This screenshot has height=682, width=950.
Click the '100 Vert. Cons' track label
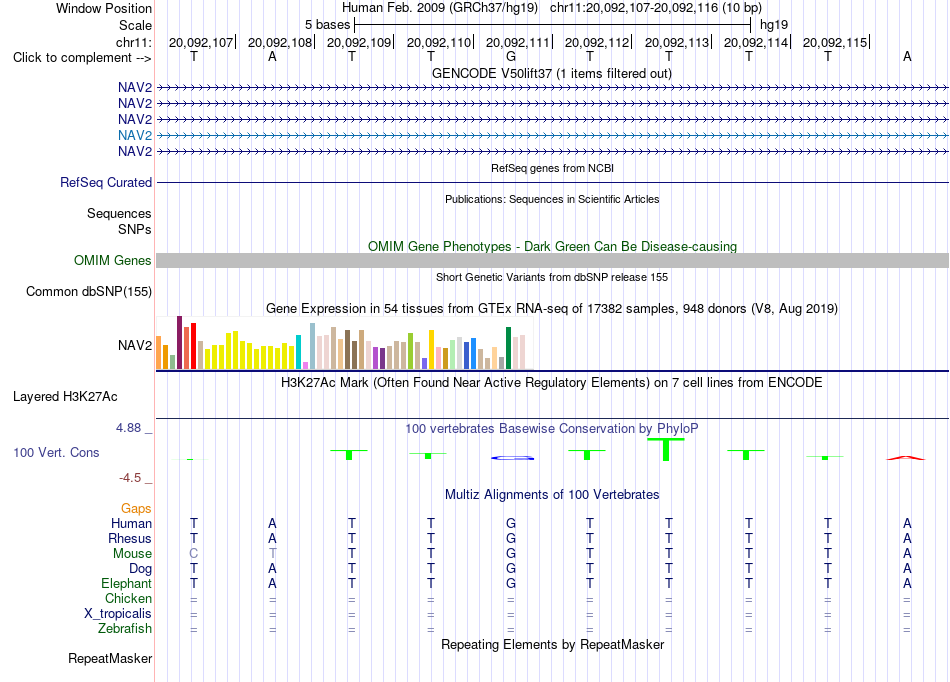(56, 452)
